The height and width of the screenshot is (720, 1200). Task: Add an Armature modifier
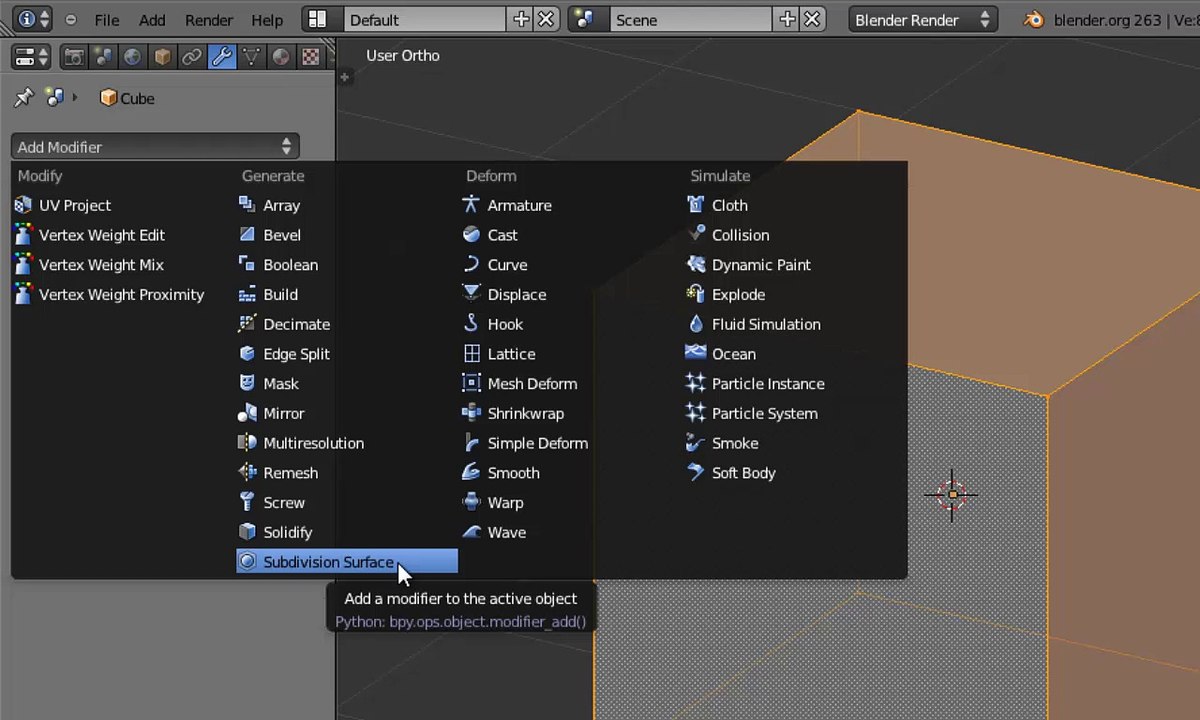507,205
